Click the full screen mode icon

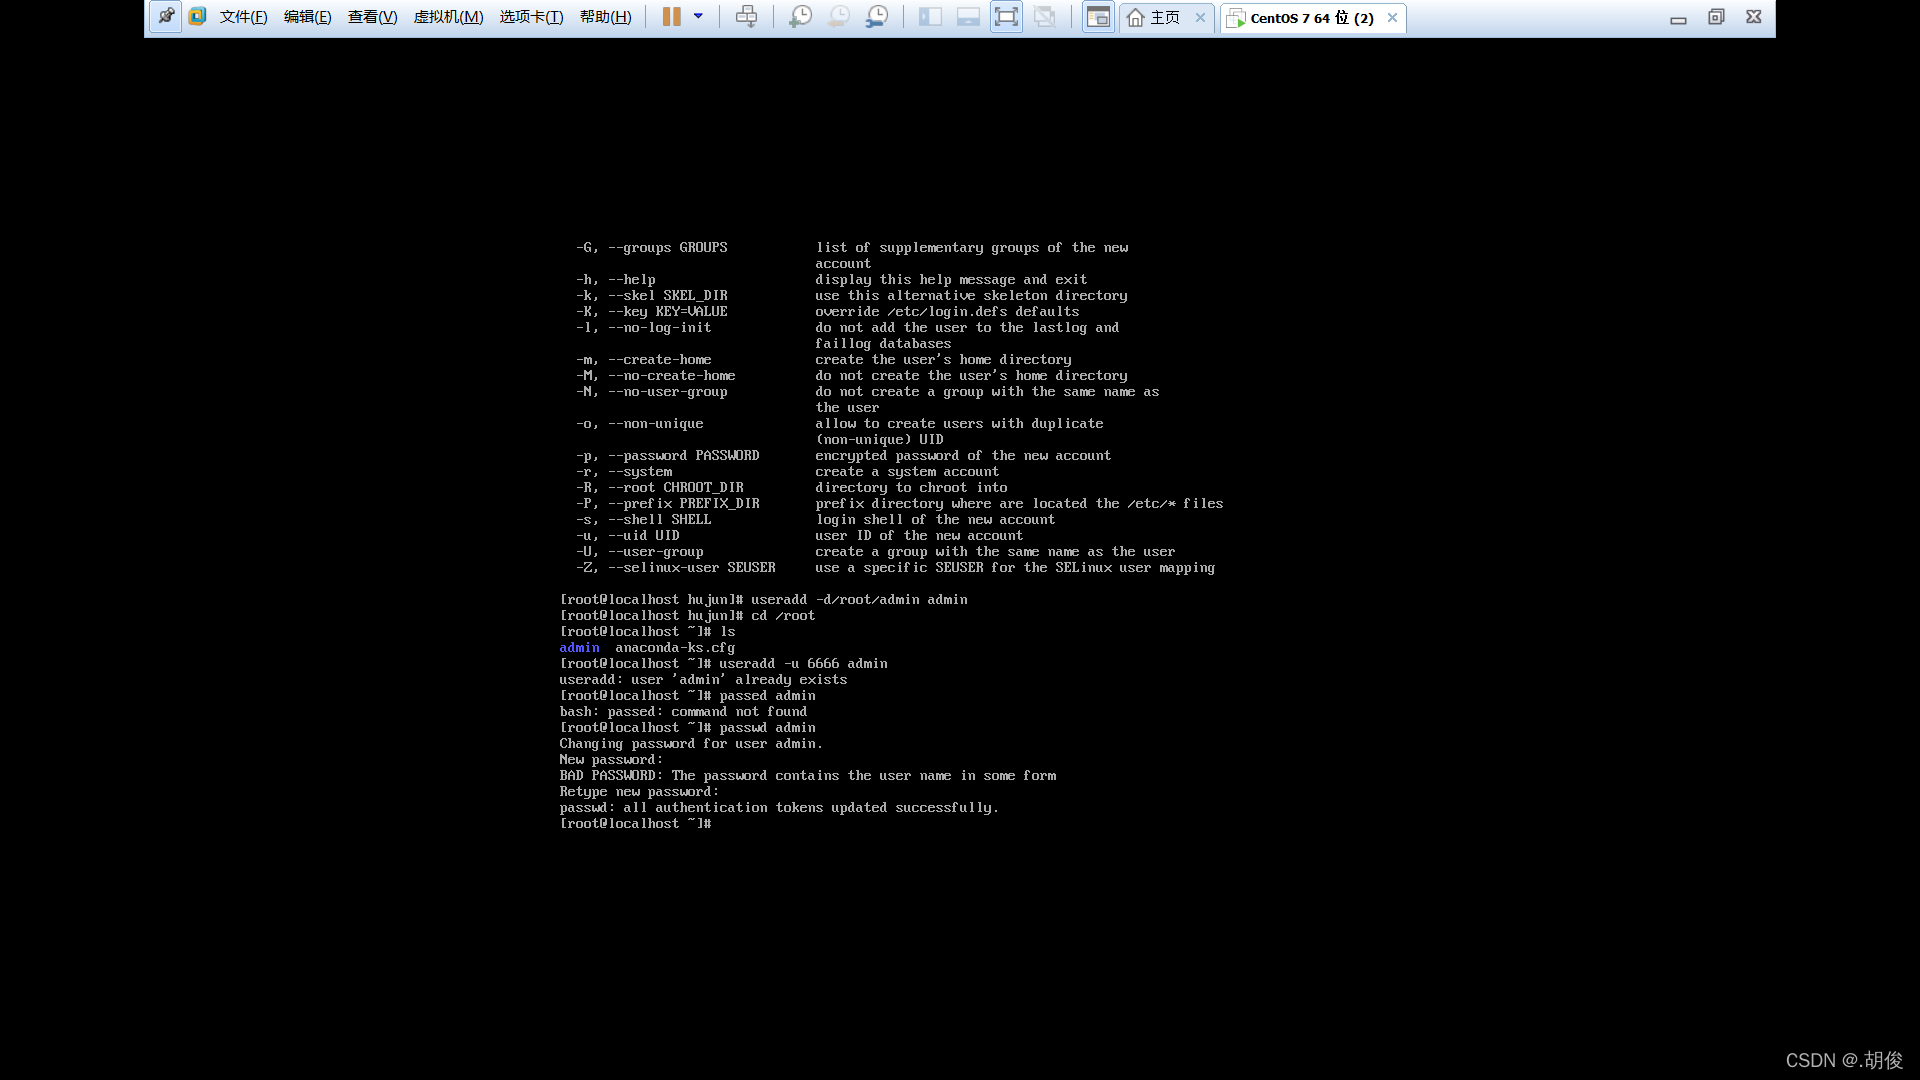click(1006, 16)
